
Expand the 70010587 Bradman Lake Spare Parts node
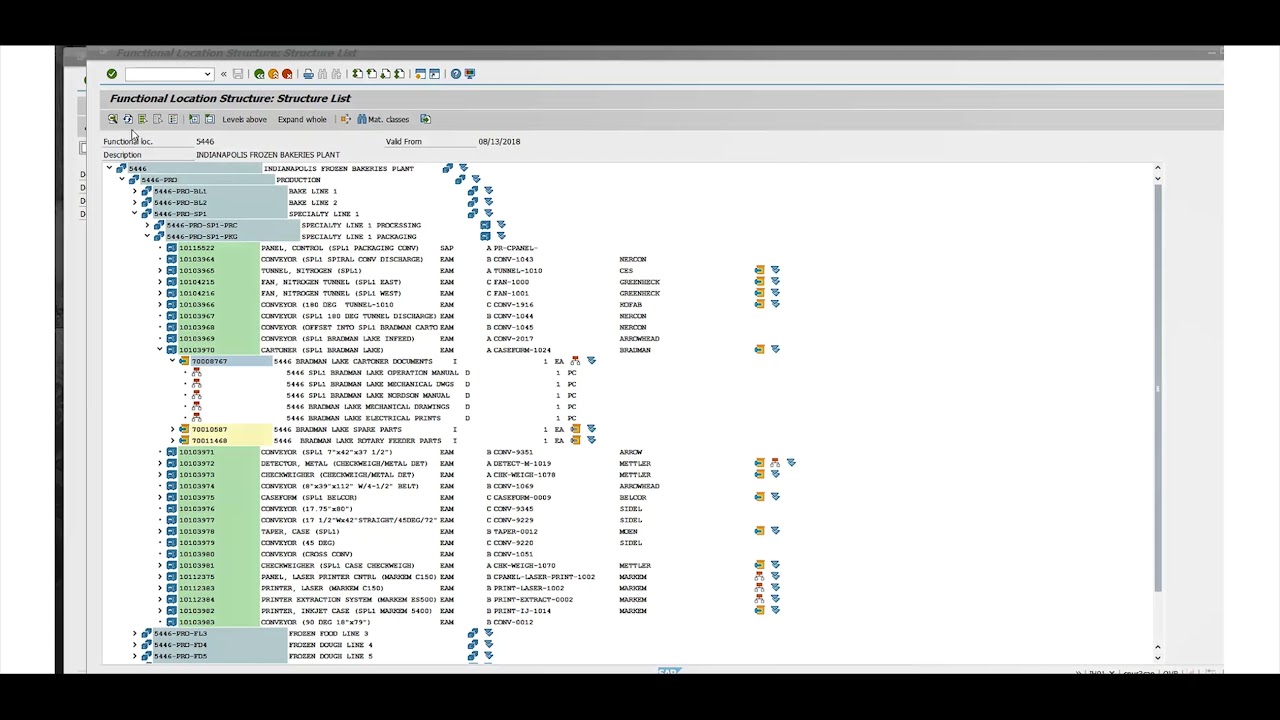tap(172, 429)
